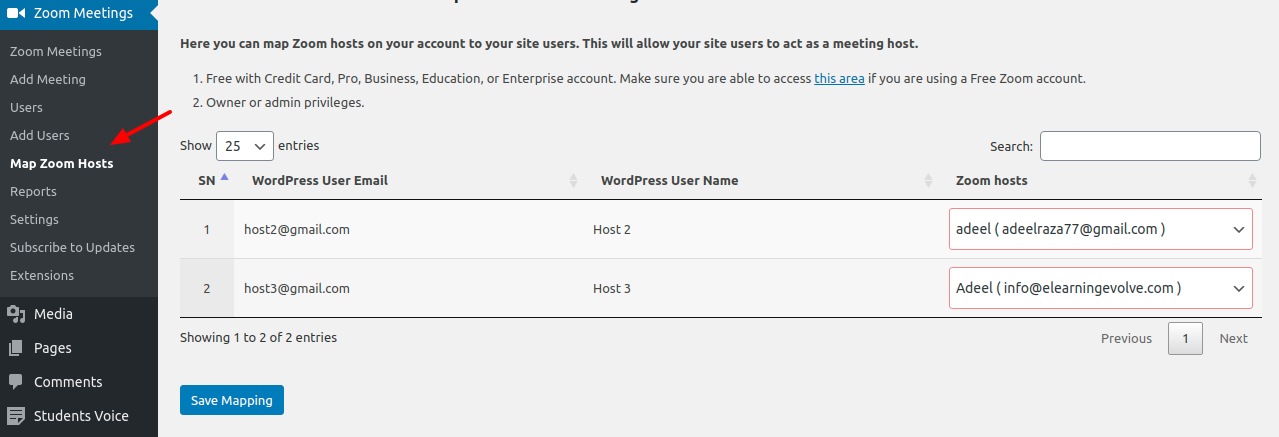Open Extensions submenu item
1279x437 pixels.
[x=42, y=275]
